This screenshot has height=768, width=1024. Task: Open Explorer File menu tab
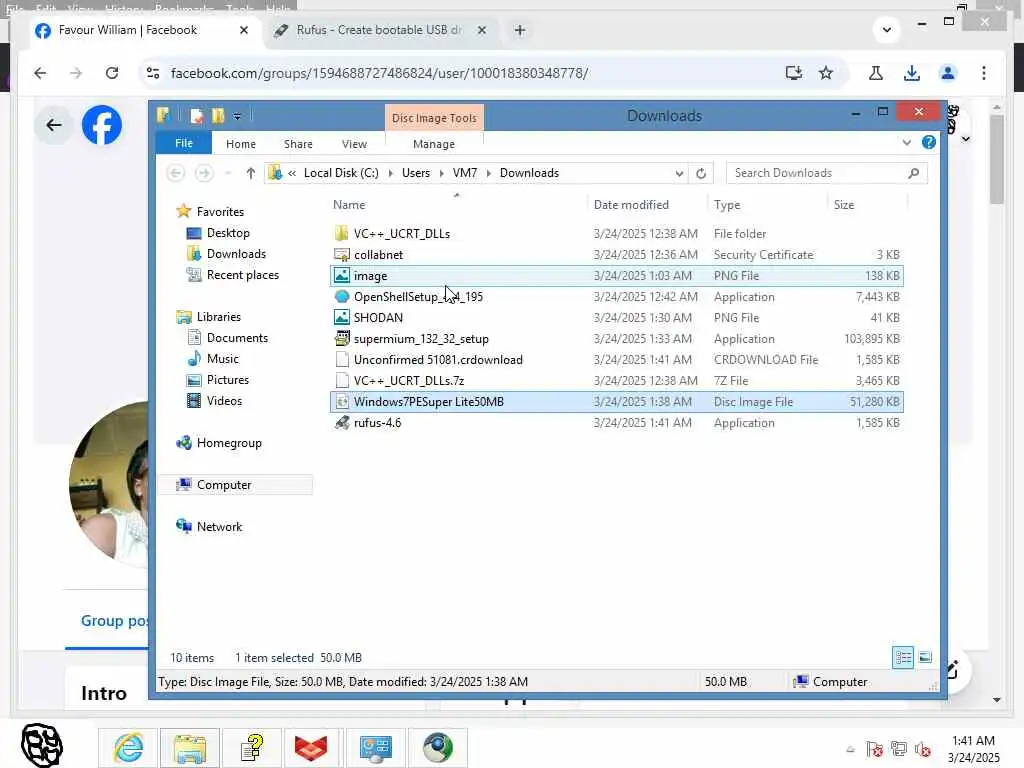[184, 143]
